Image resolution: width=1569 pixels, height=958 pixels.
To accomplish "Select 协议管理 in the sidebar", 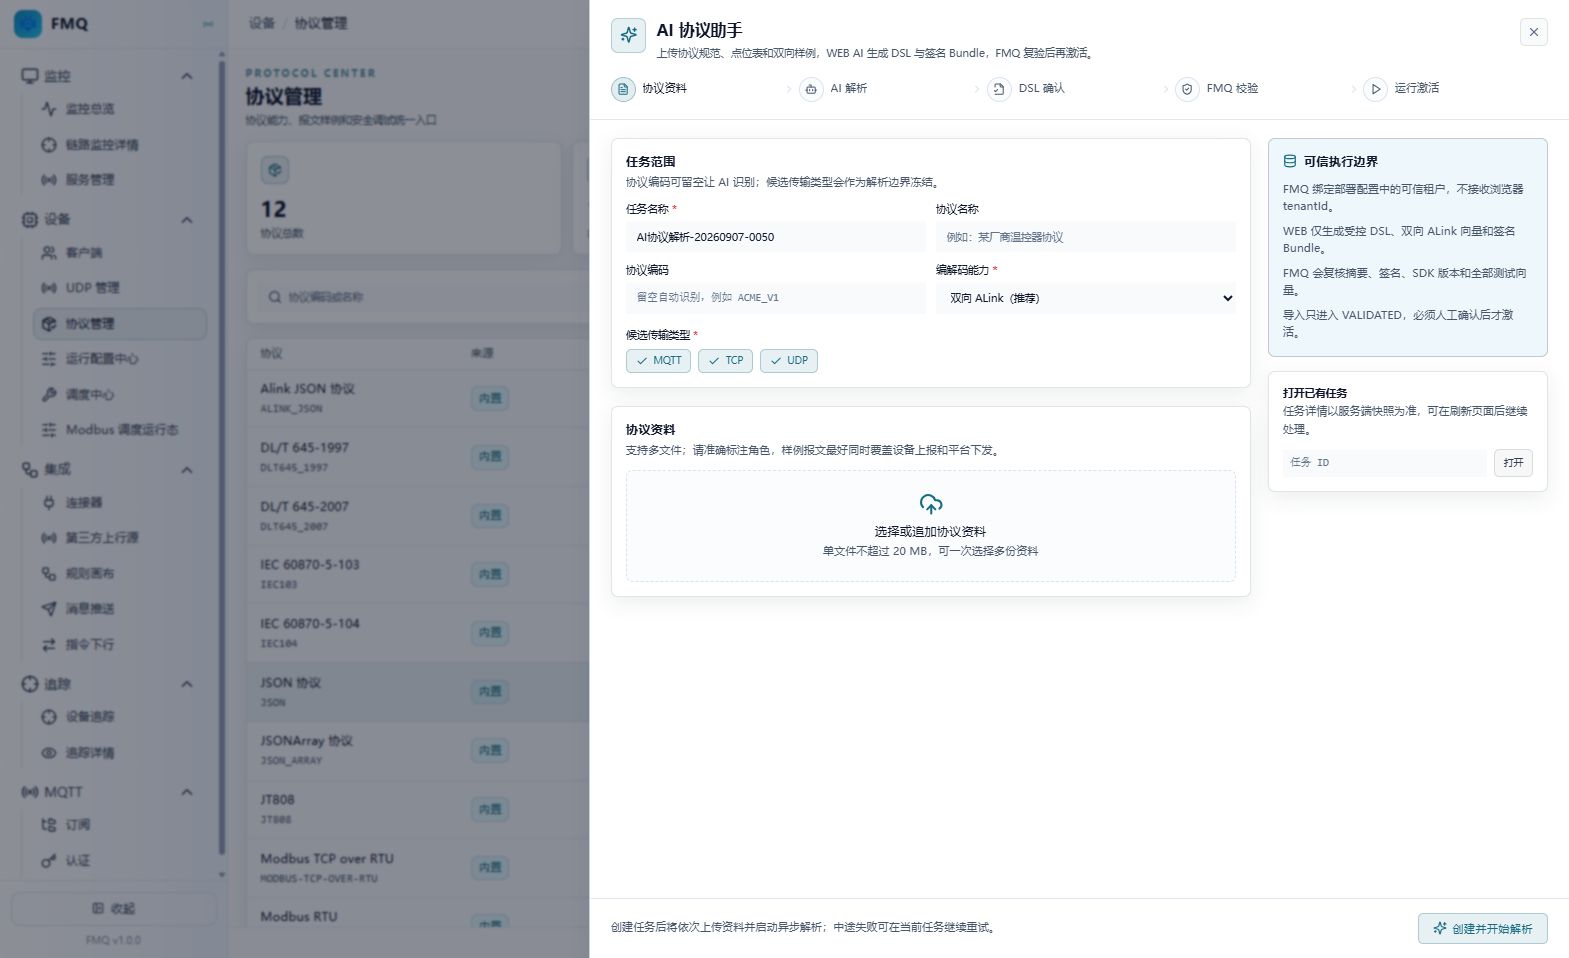I will 120,324.
